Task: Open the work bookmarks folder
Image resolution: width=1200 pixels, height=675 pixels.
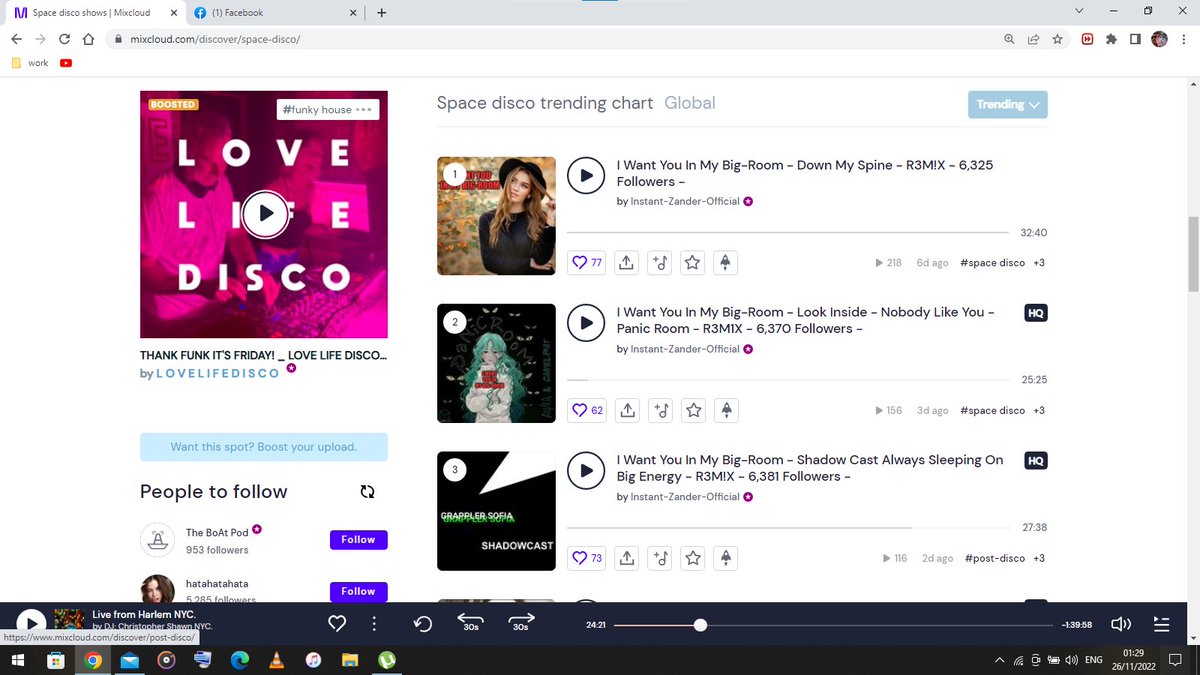Action: coord(30,63)
